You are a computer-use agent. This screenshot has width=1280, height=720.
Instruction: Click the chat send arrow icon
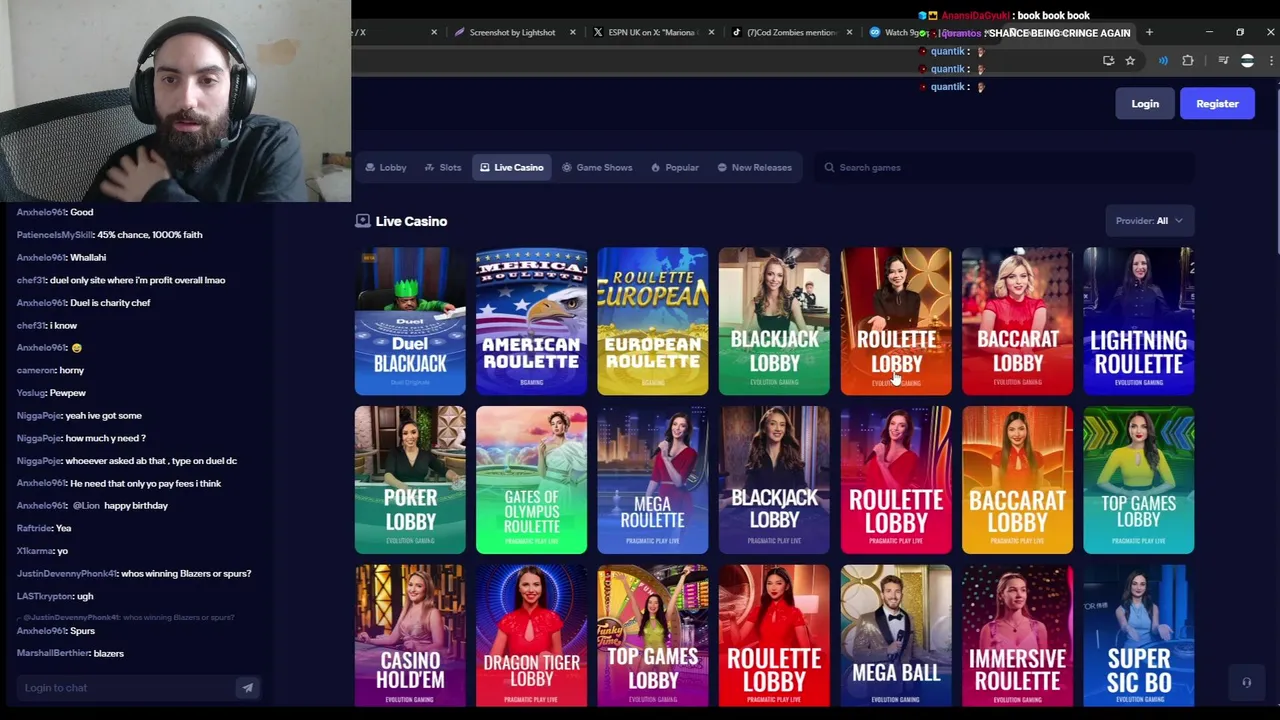click(247, 688)
